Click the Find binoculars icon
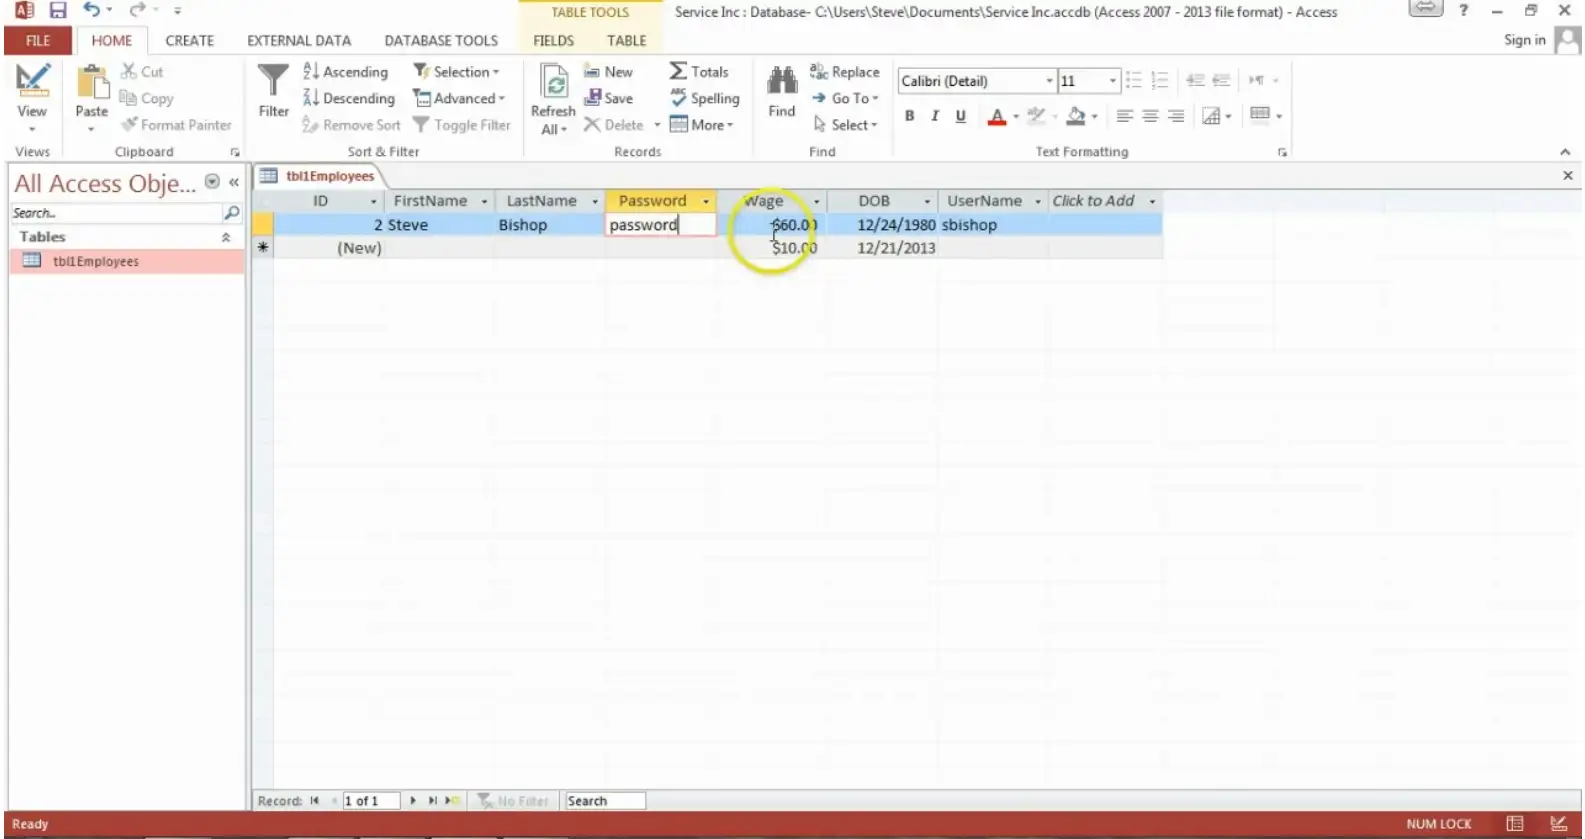This screenshot has width=1585, height=839. [781, 81]
